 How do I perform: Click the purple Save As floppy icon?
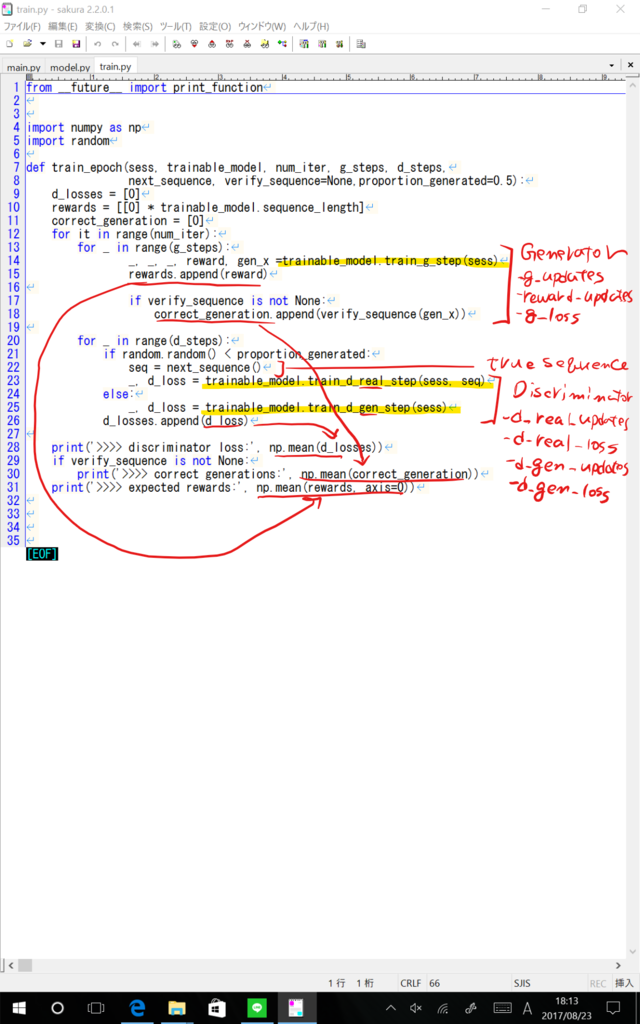[76, 44]
